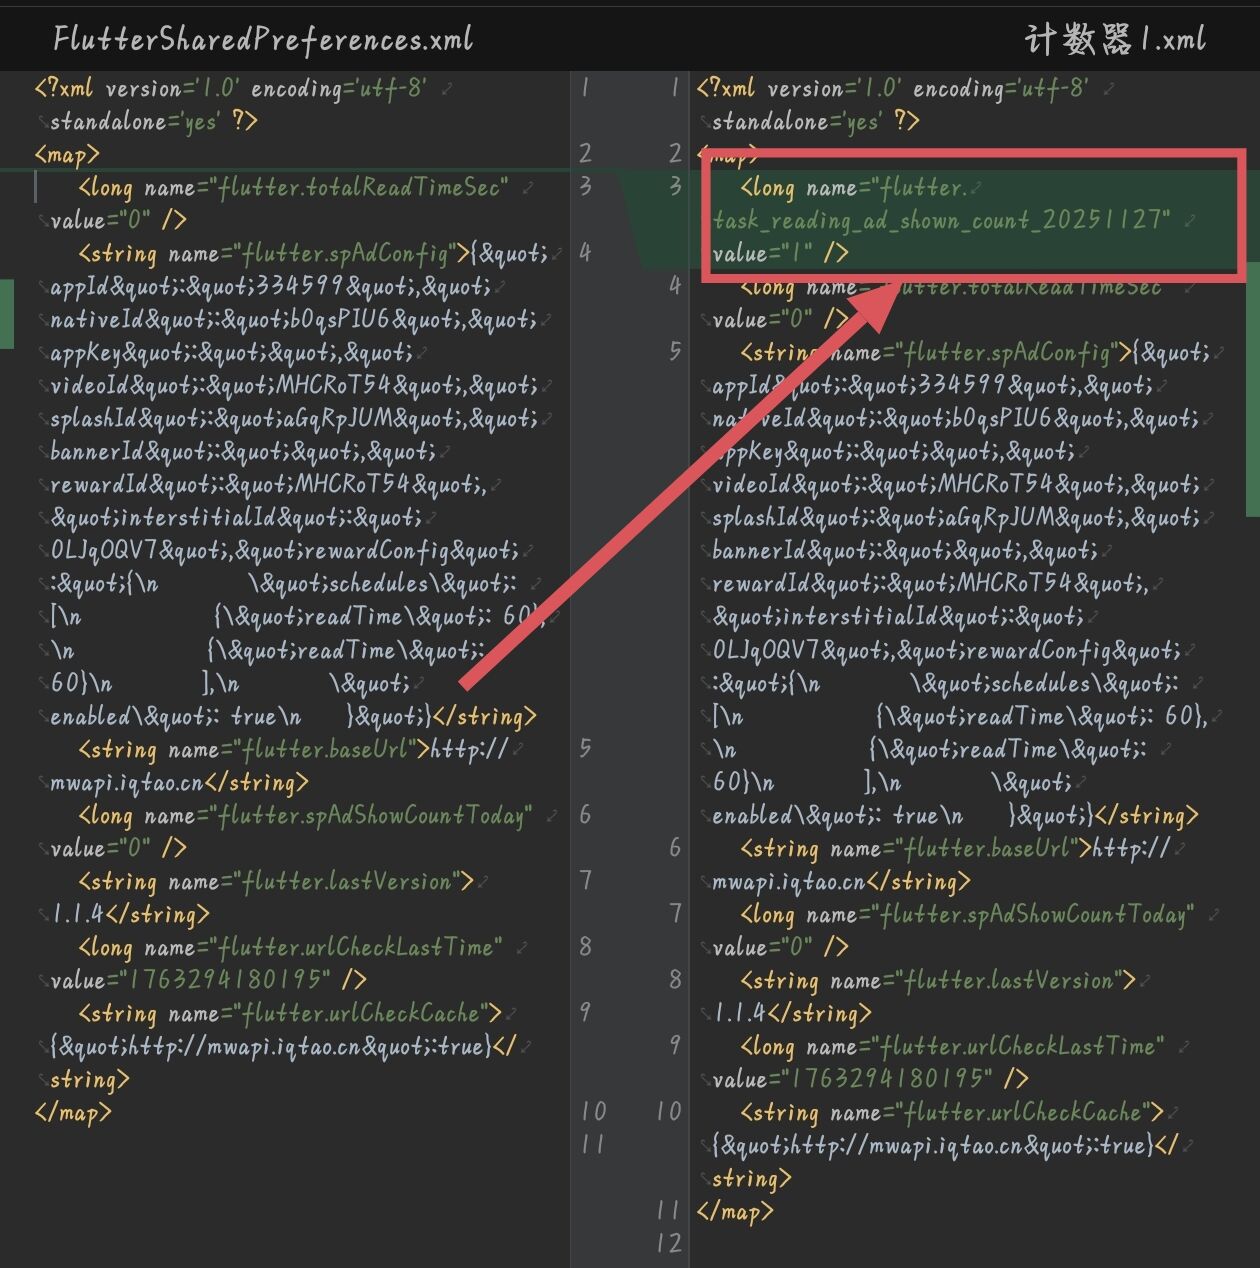Click line number 12 in the gutter
This screenshot has height=1268, width=1260.
(669, 1244)
